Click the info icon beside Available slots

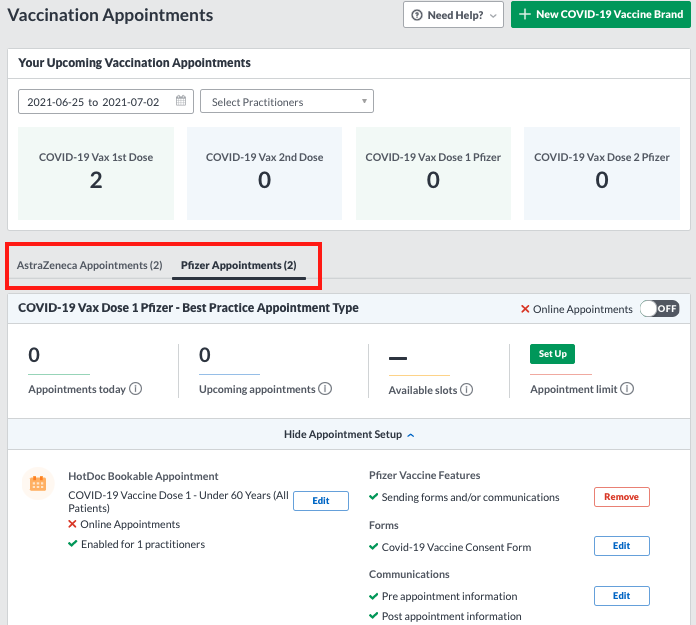click(x=467, y=390)
